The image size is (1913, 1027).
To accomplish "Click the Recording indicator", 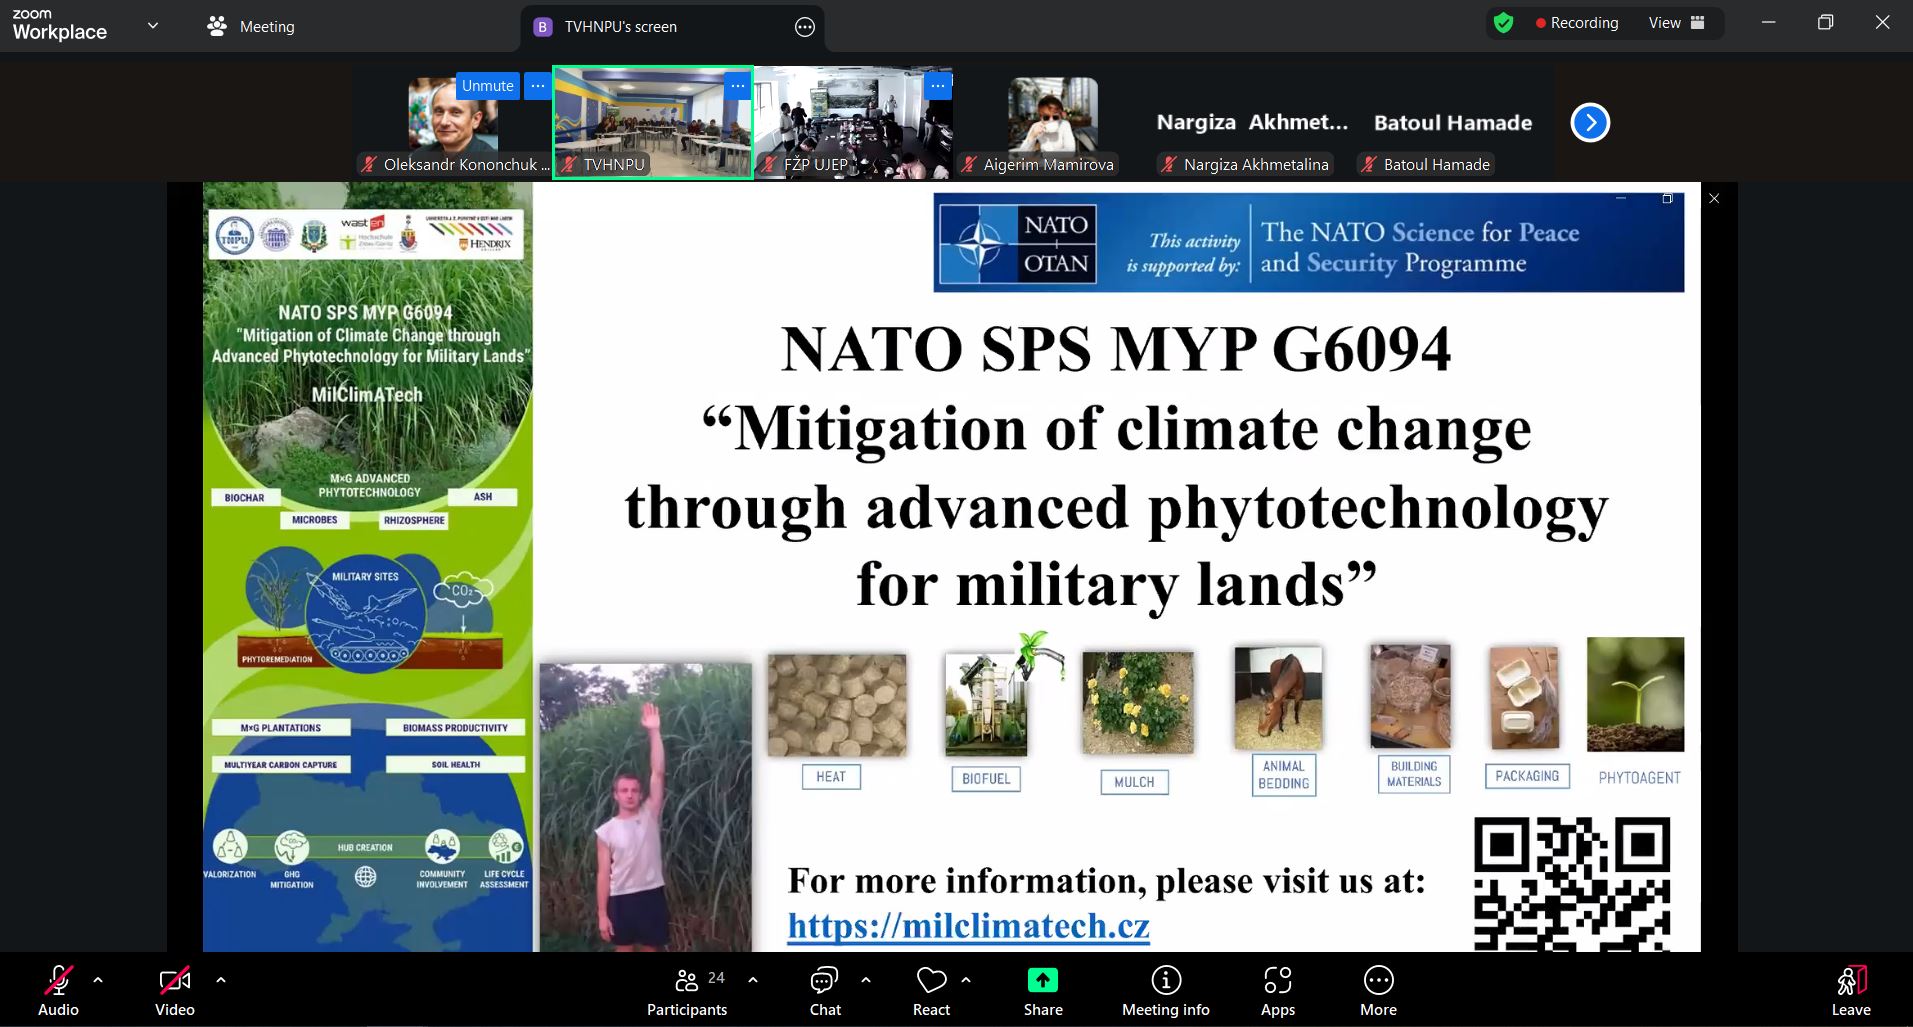I will 1577,23.
